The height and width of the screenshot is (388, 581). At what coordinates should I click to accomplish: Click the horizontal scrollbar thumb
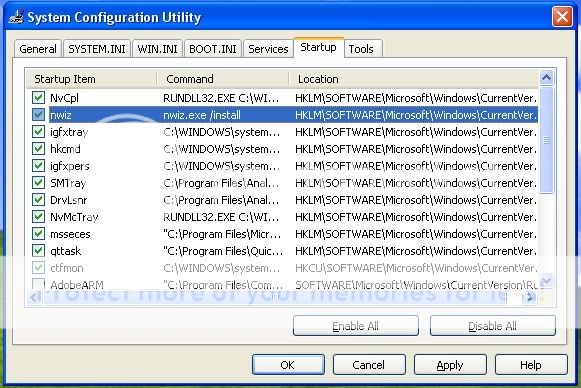[275, 297]
